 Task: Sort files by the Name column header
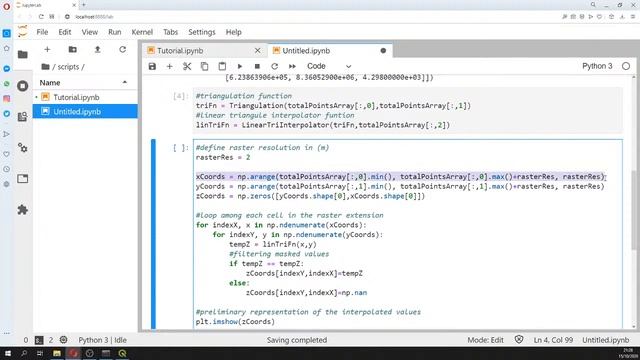(x=85, y=82)
